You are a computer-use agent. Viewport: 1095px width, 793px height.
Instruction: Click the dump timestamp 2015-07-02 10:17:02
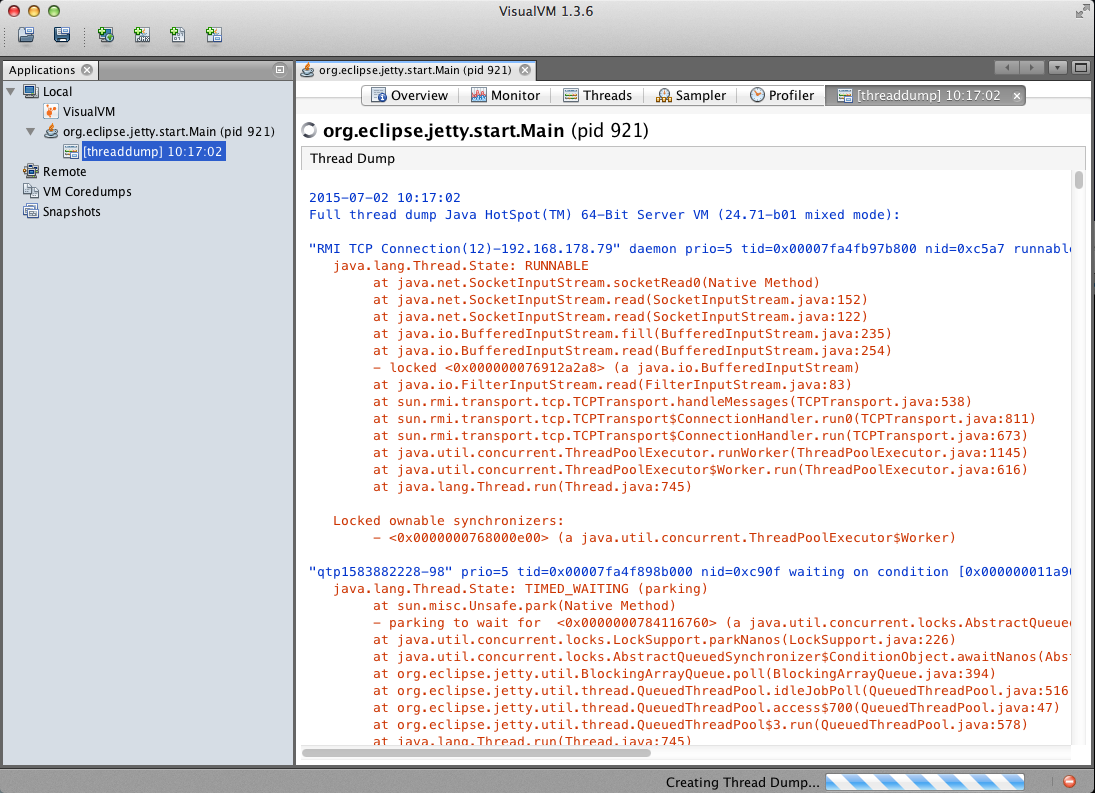click(x=385, y=198)
